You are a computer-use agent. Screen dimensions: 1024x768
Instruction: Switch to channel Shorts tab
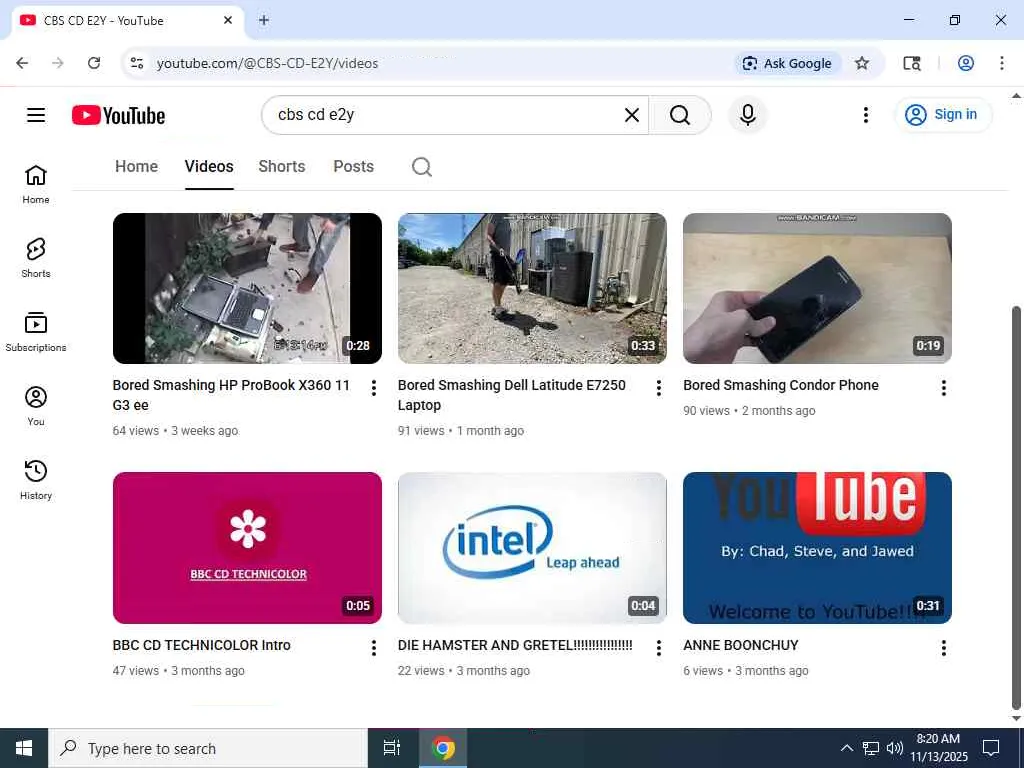[281, 167]
